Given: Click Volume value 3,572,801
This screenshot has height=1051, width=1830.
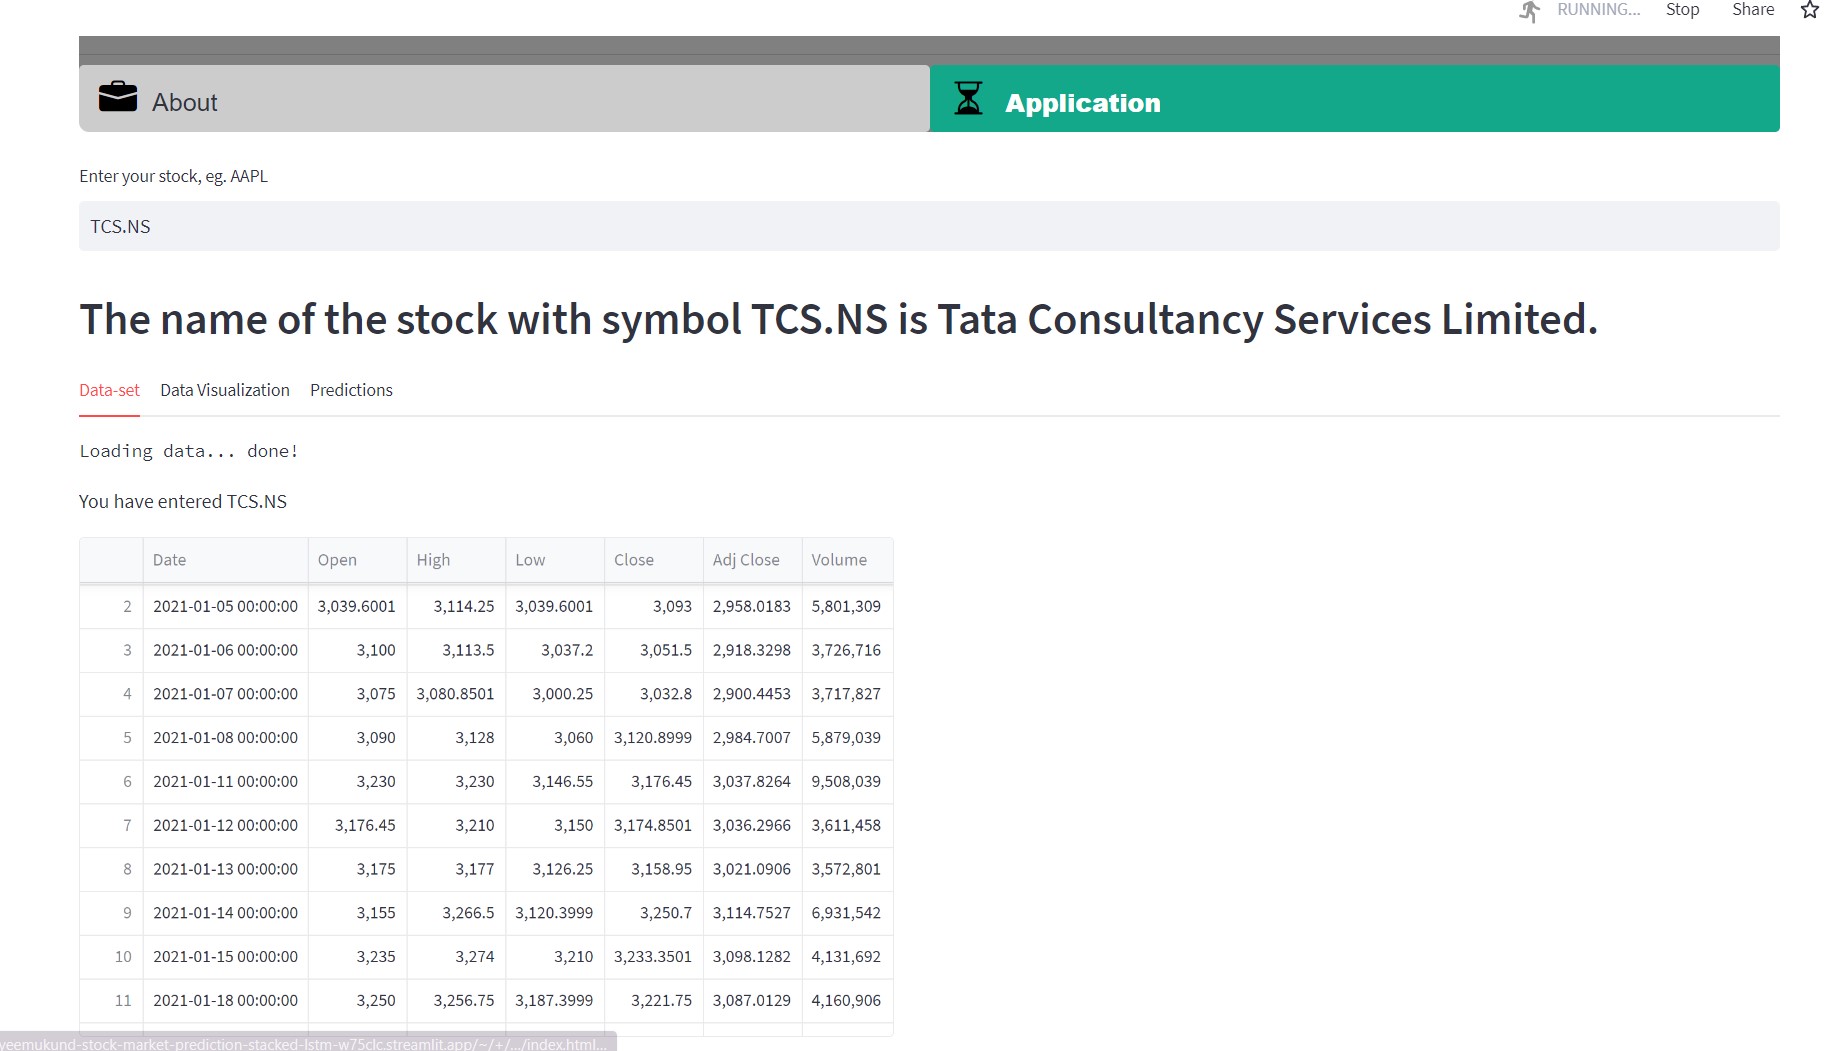Looking at the screenshot, I should tap(847, 869).
